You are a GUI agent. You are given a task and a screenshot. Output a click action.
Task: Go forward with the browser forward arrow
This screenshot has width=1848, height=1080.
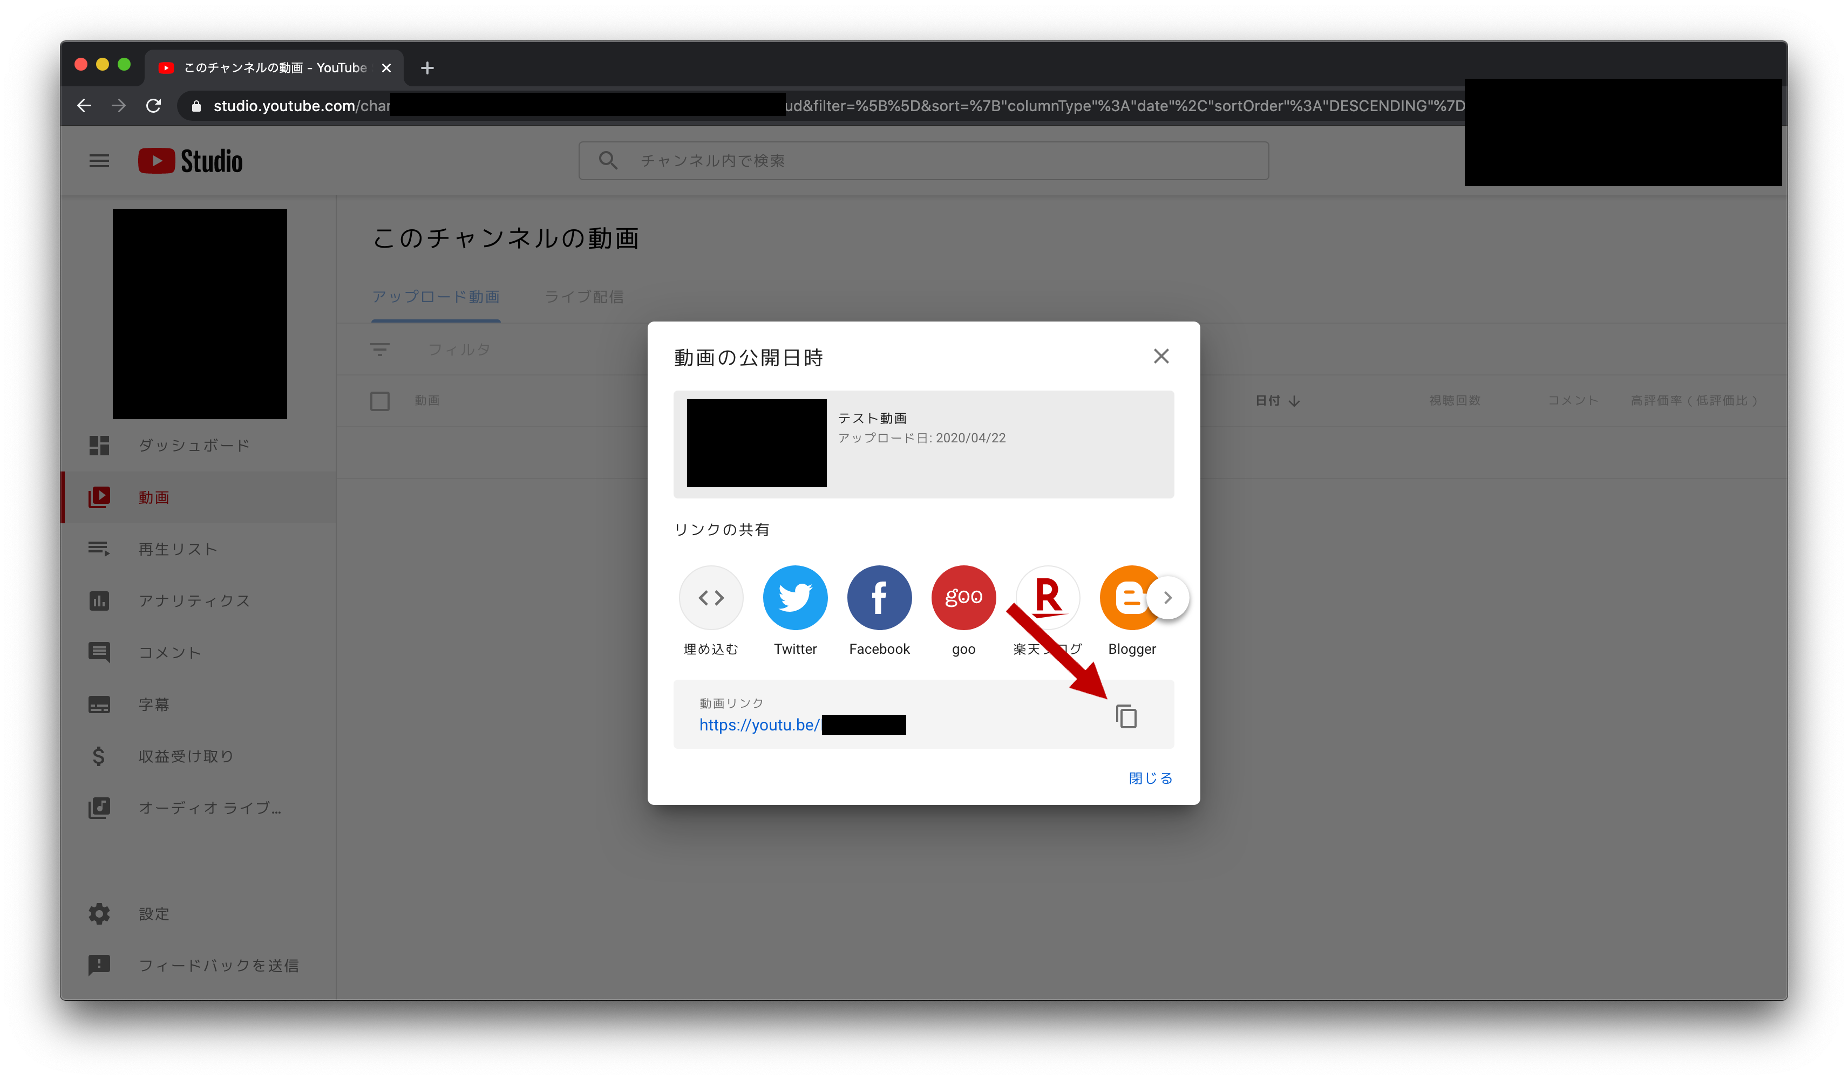coord(119,105)
